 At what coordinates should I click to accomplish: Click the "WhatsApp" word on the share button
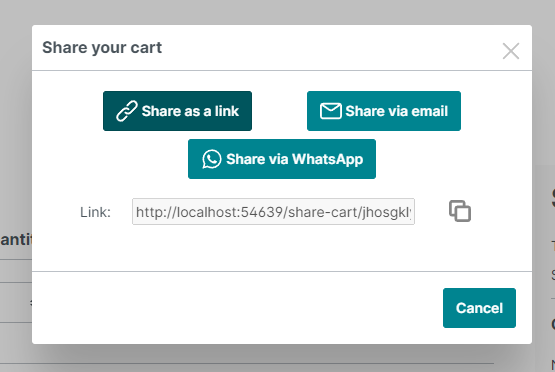pyautogui.click(x=327, y=159)
